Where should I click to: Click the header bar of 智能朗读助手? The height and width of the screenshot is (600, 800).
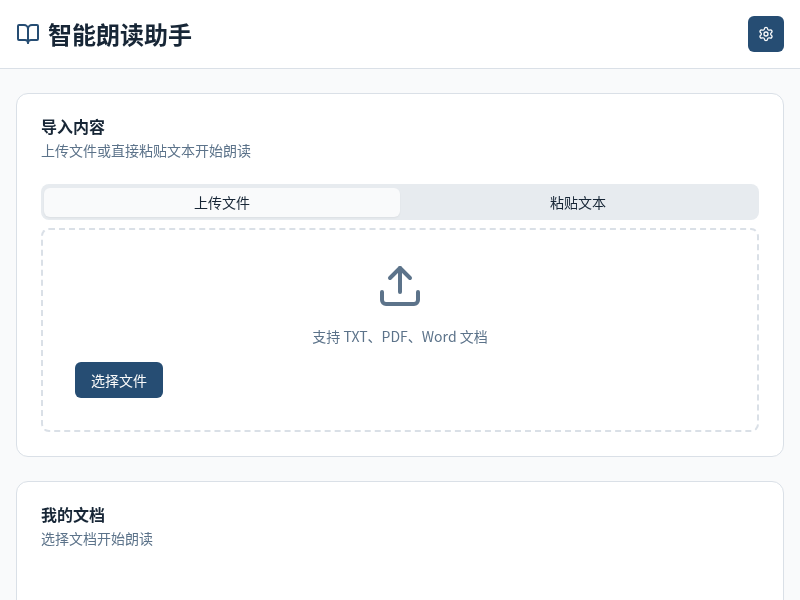point(400,34)
